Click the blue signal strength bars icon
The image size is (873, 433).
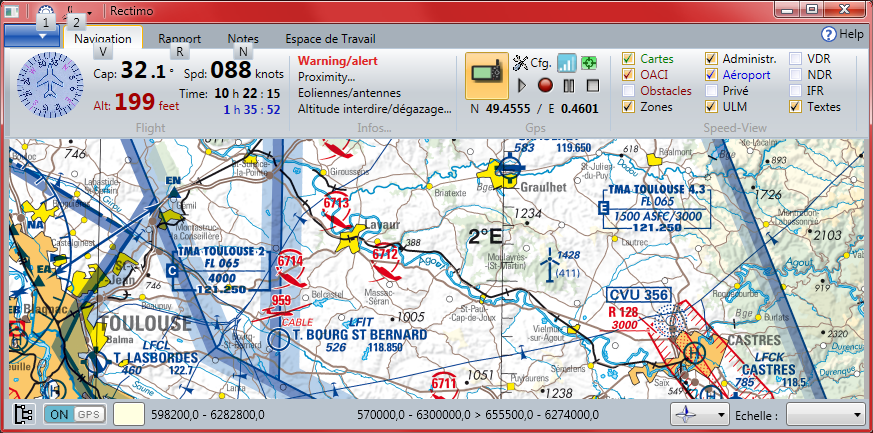(x=567, y=63)
